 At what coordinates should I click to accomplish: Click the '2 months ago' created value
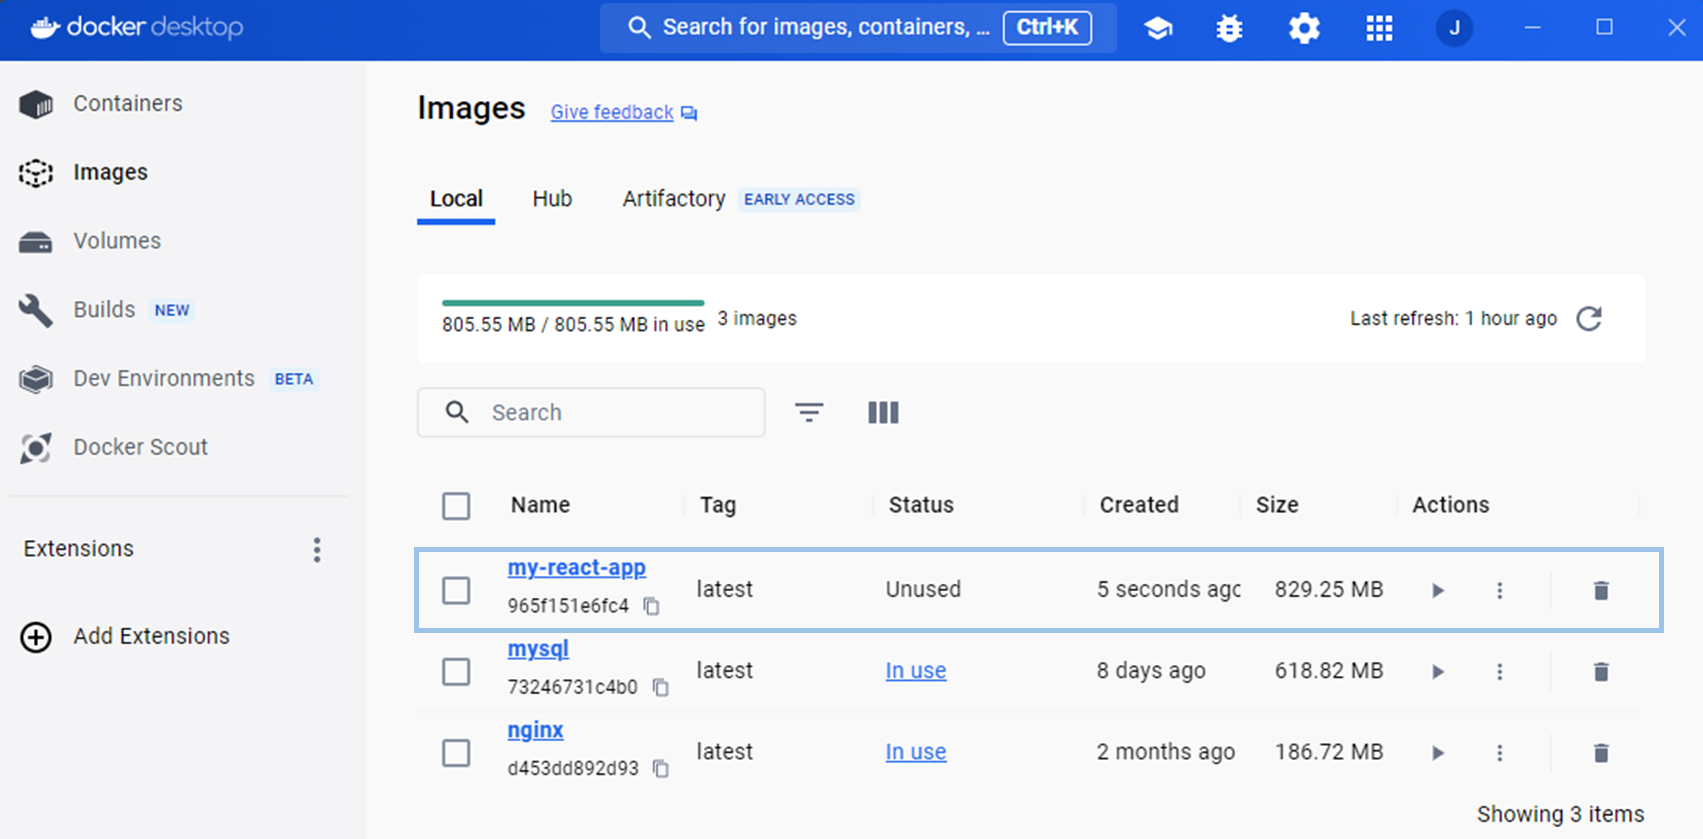click(1166, 751)
